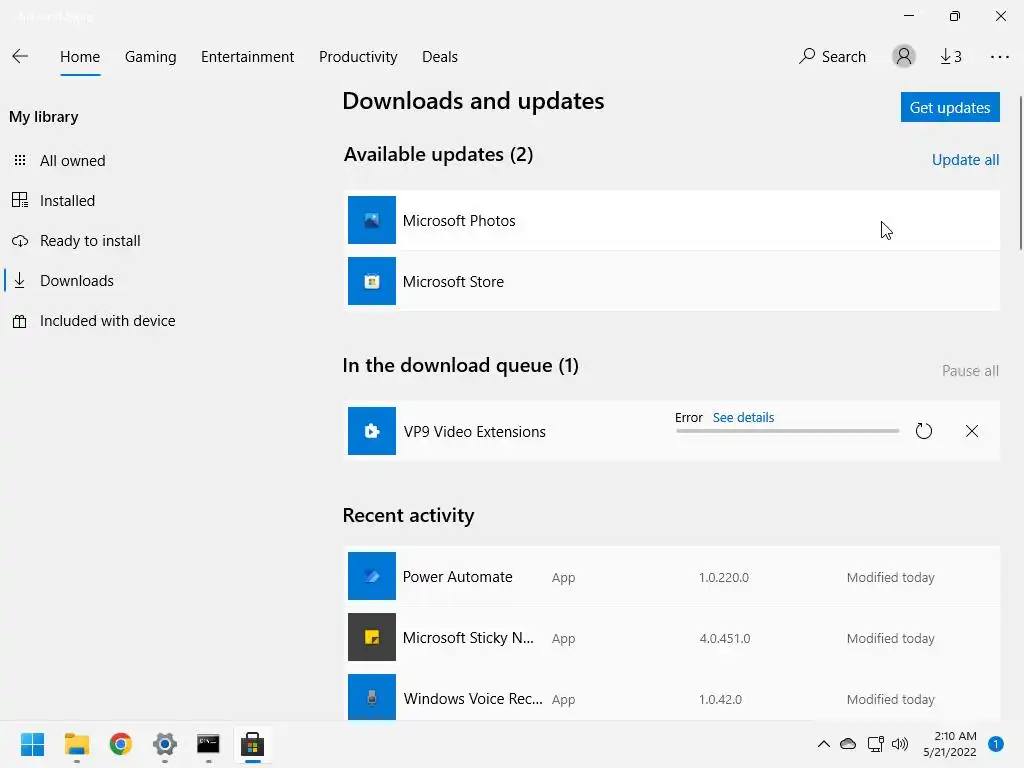The image size is (1024, 768).
Task: Click the Search label in header
Action: [844, 57]
